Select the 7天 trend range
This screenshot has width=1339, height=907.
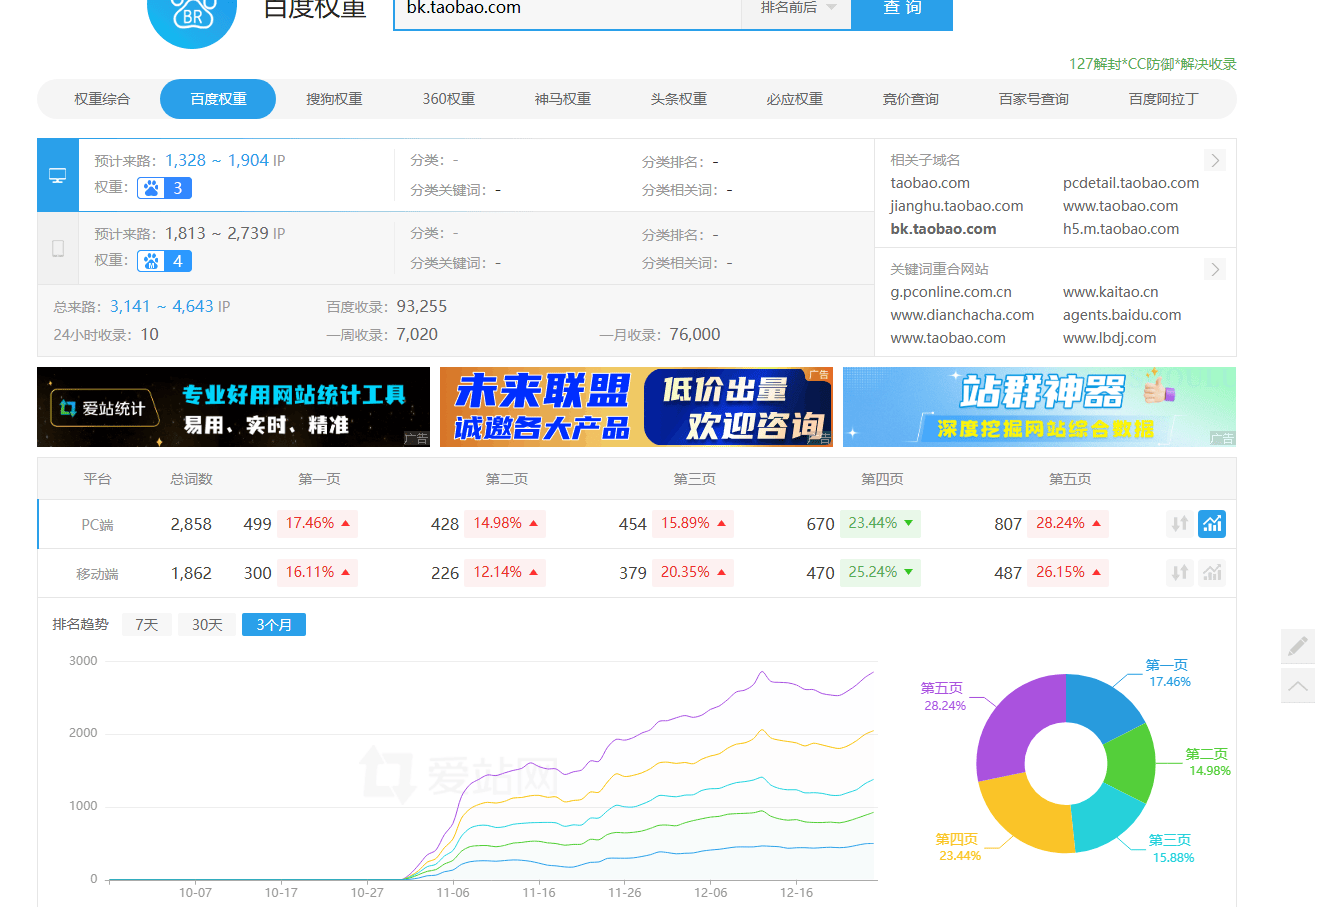coord(147,625)
